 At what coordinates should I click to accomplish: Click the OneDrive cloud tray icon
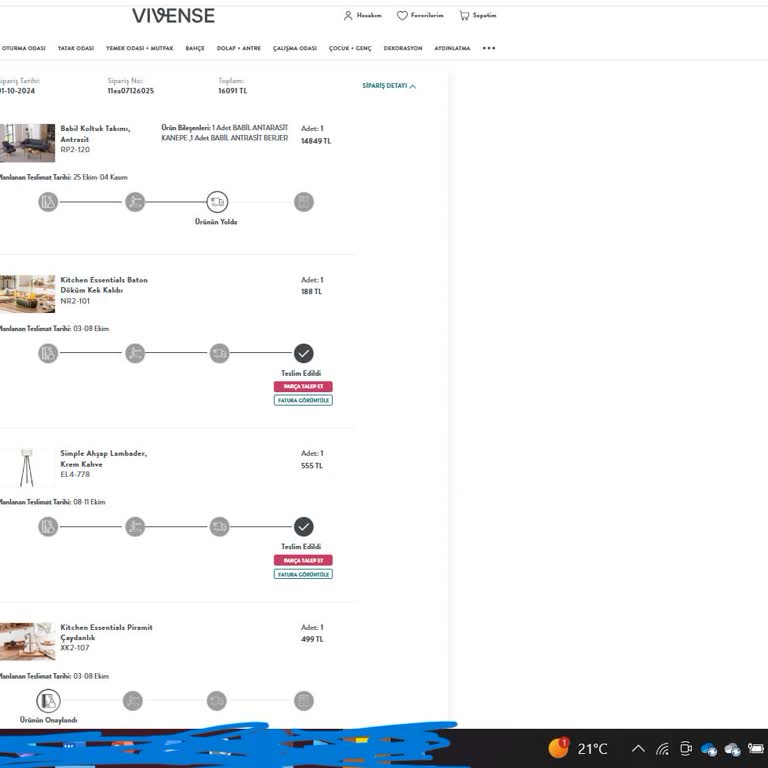pos(709,749)
